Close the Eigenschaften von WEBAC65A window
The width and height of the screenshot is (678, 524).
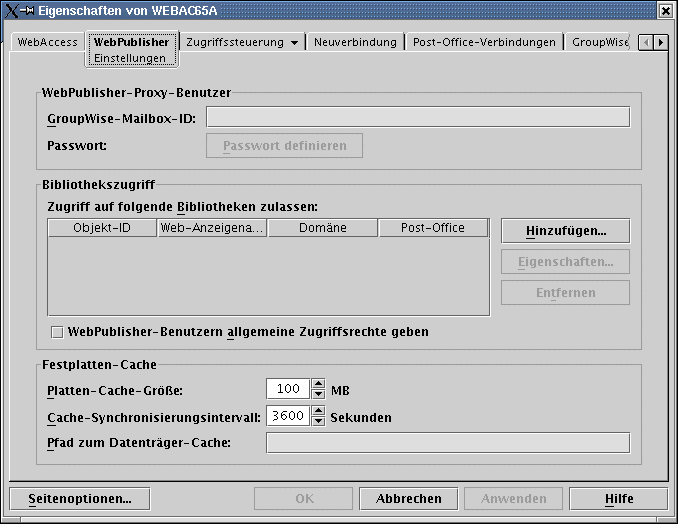tap(666, 10)
